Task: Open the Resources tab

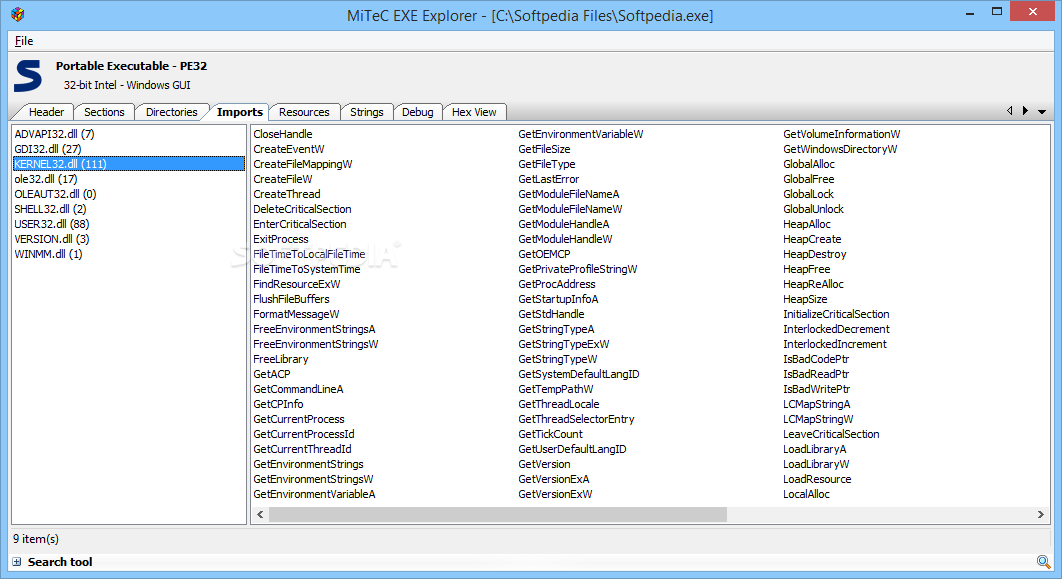Action: (304, 112)
